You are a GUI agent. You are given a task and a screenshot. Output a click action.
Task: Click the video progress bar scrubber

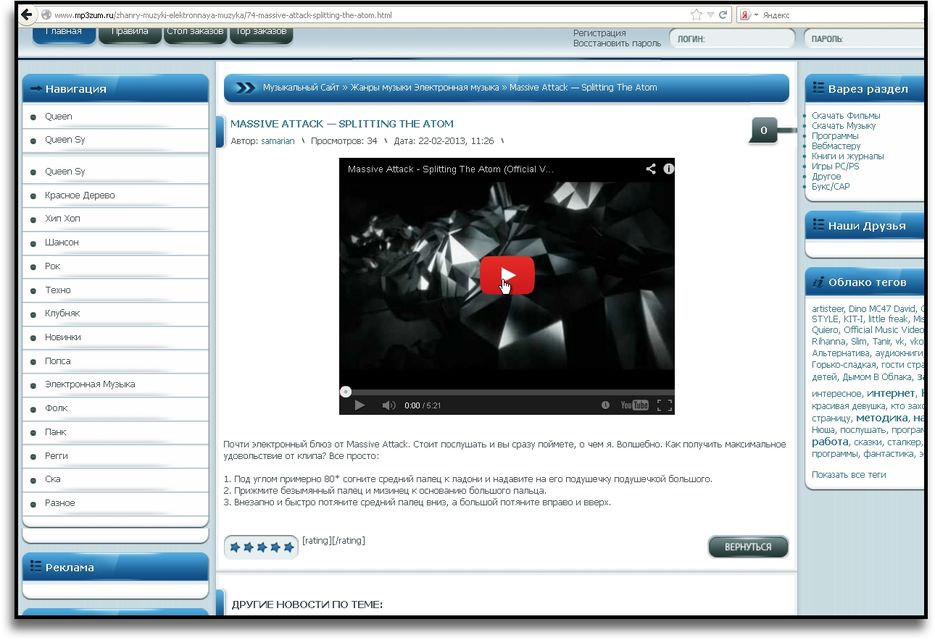(345, 392)
